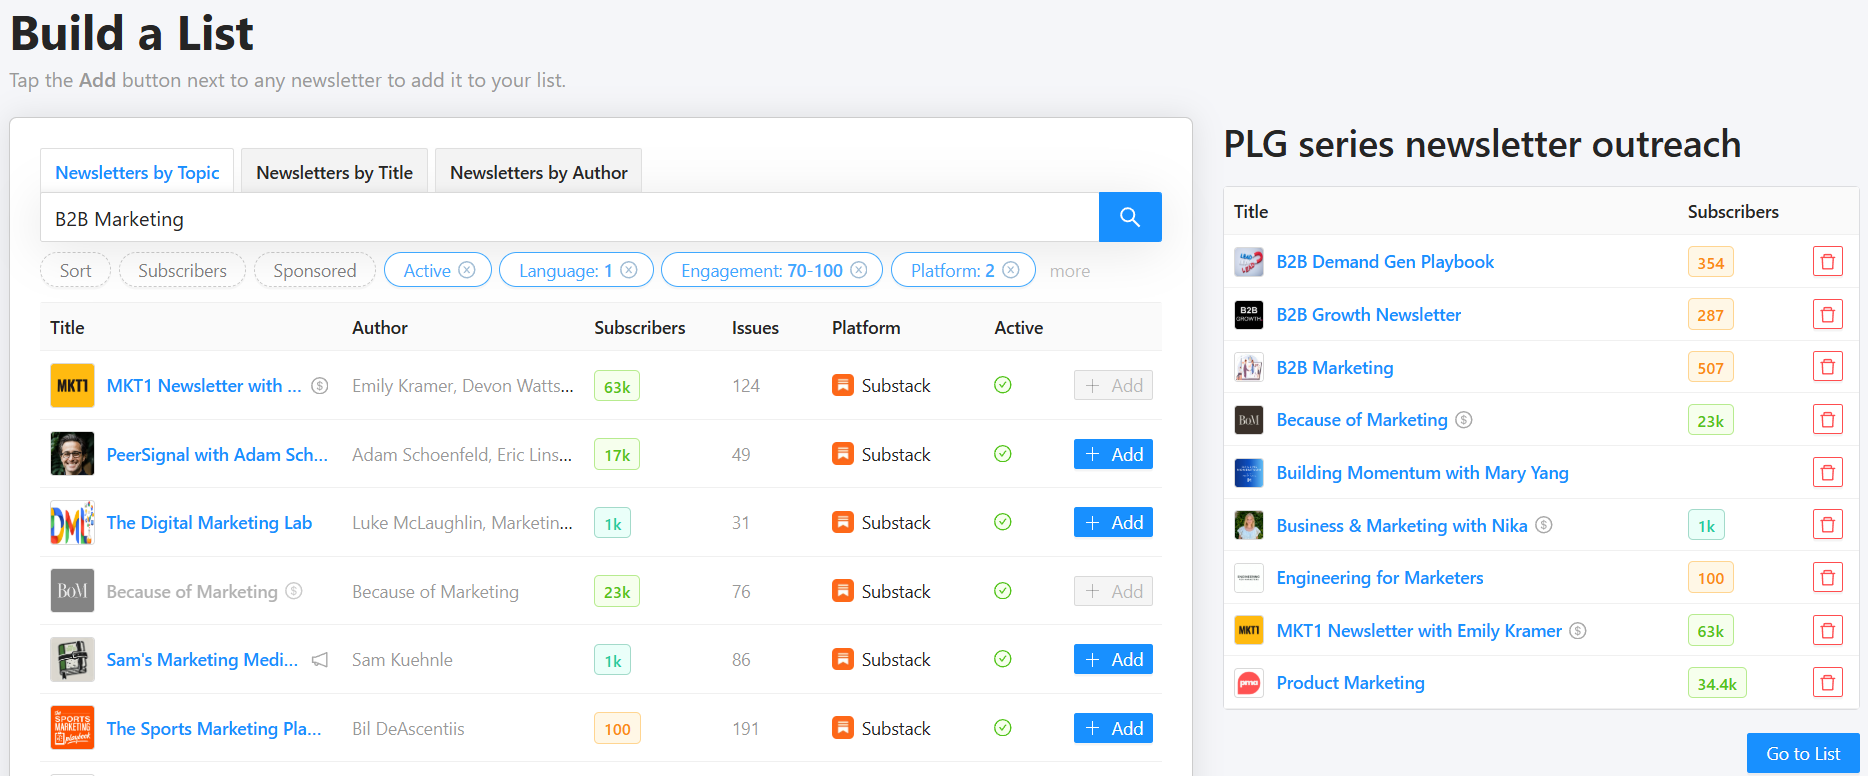
Task: Open the Sort filter options
Action: pyautogui.click(x=75, y=270)
